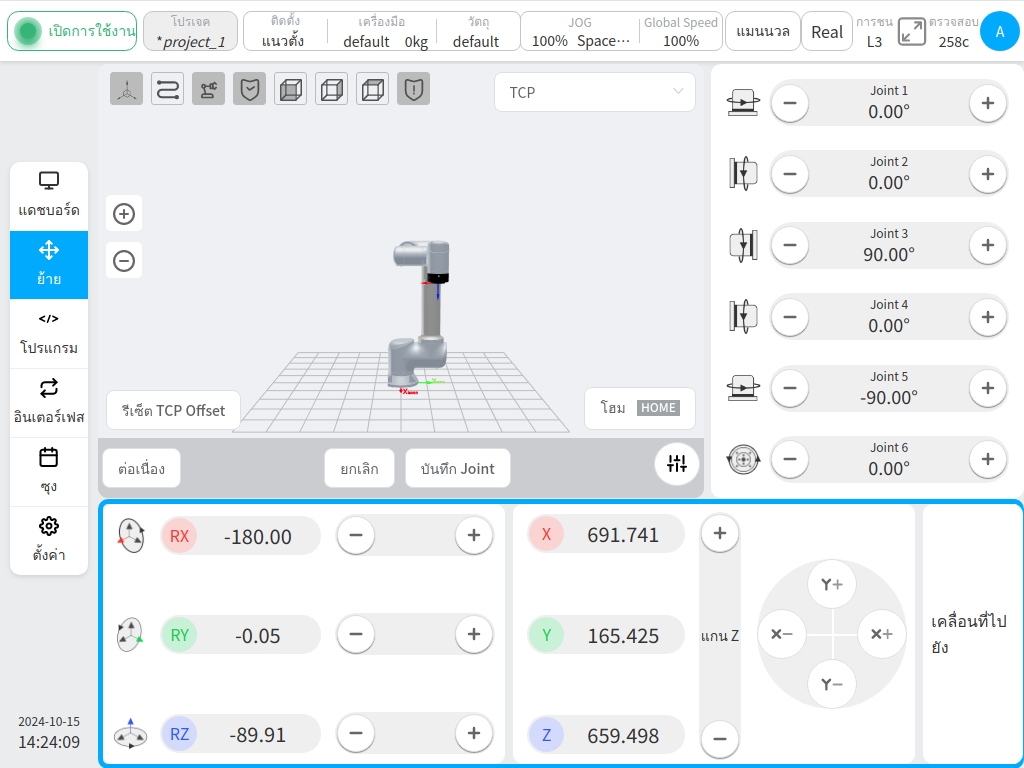Viewport: 1024px width, 768px height.
Task: Toggle the robot arm model icon
Action: pos(208,89)
